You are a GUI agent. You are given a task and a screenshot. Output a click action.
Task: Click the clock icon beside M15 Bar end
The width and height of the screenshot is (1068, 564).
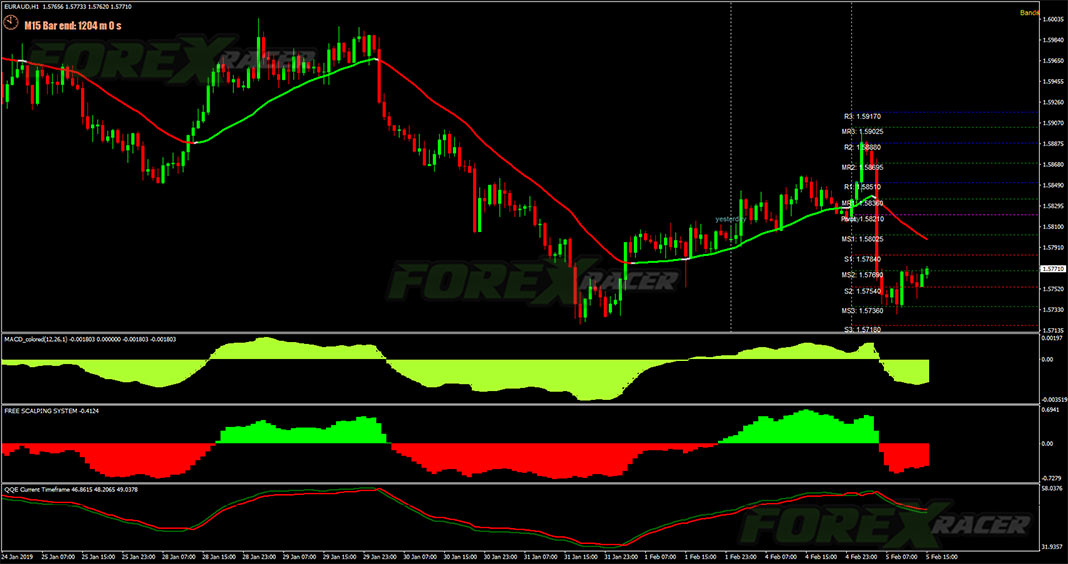(10, 22)
